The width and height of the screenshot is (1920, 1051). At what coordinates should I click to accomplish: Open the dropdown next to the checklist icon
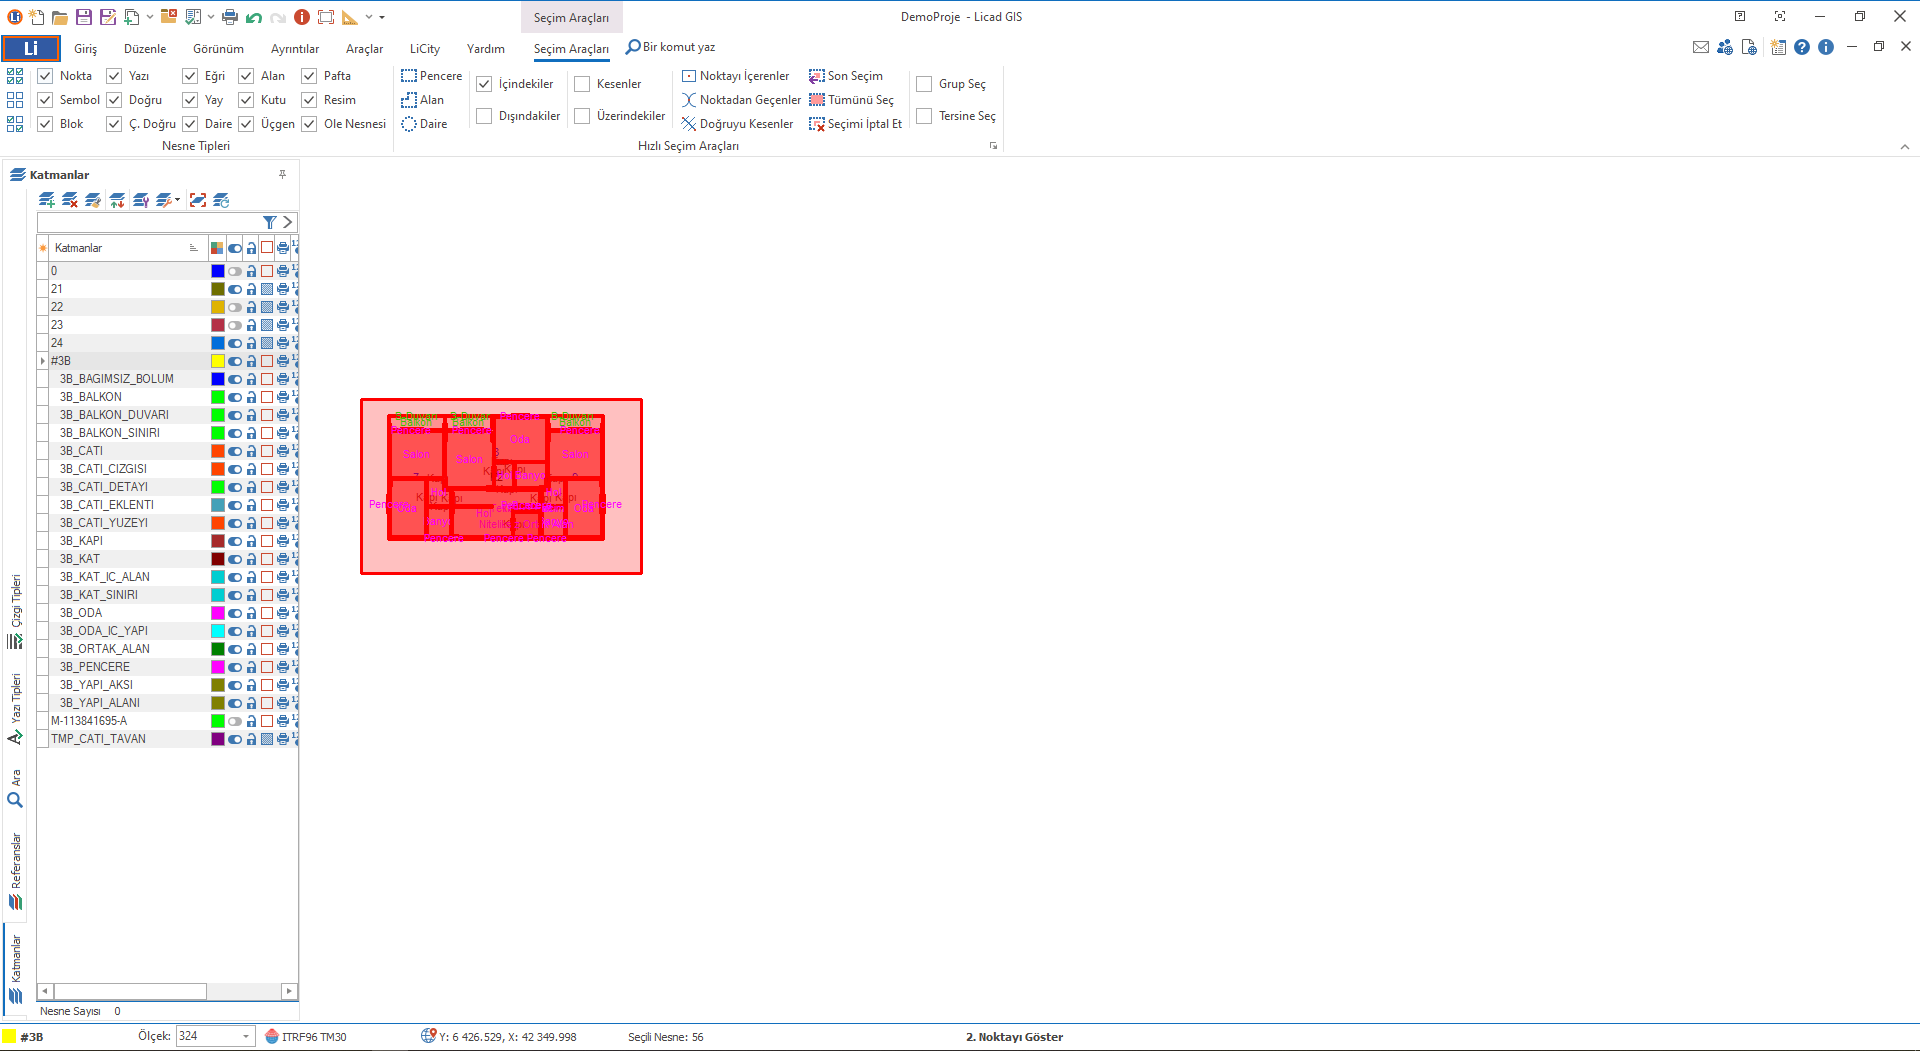[211, 17]
